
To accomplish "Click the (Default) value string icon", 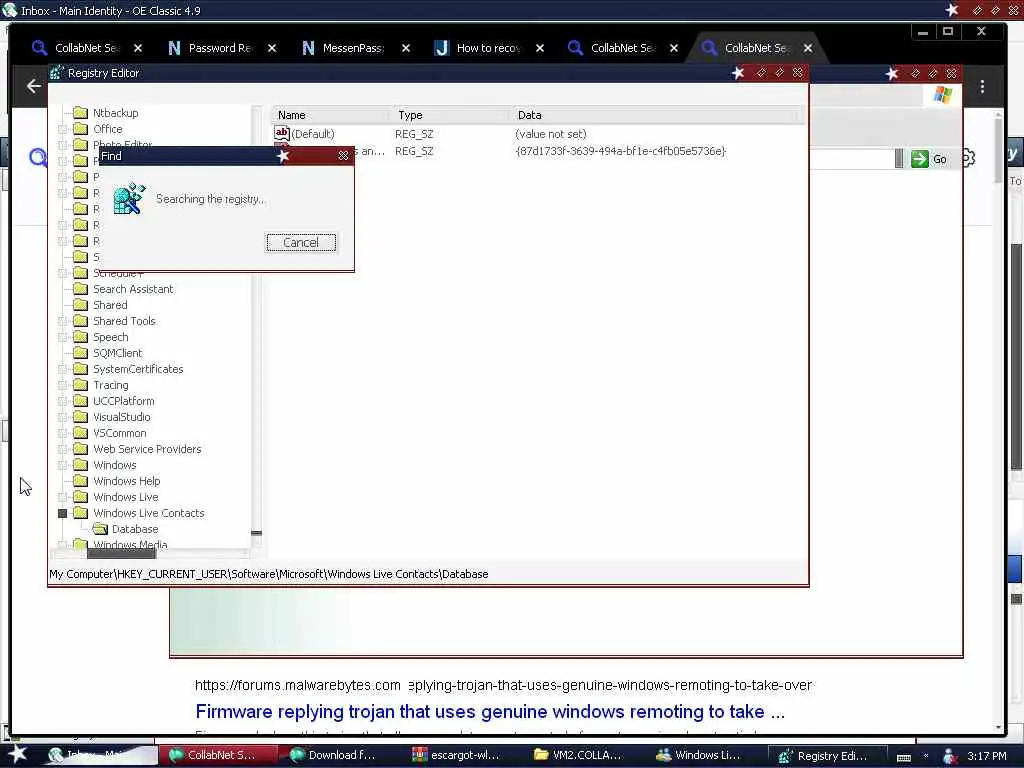I will pyautogui.click(x=281, y=133).
